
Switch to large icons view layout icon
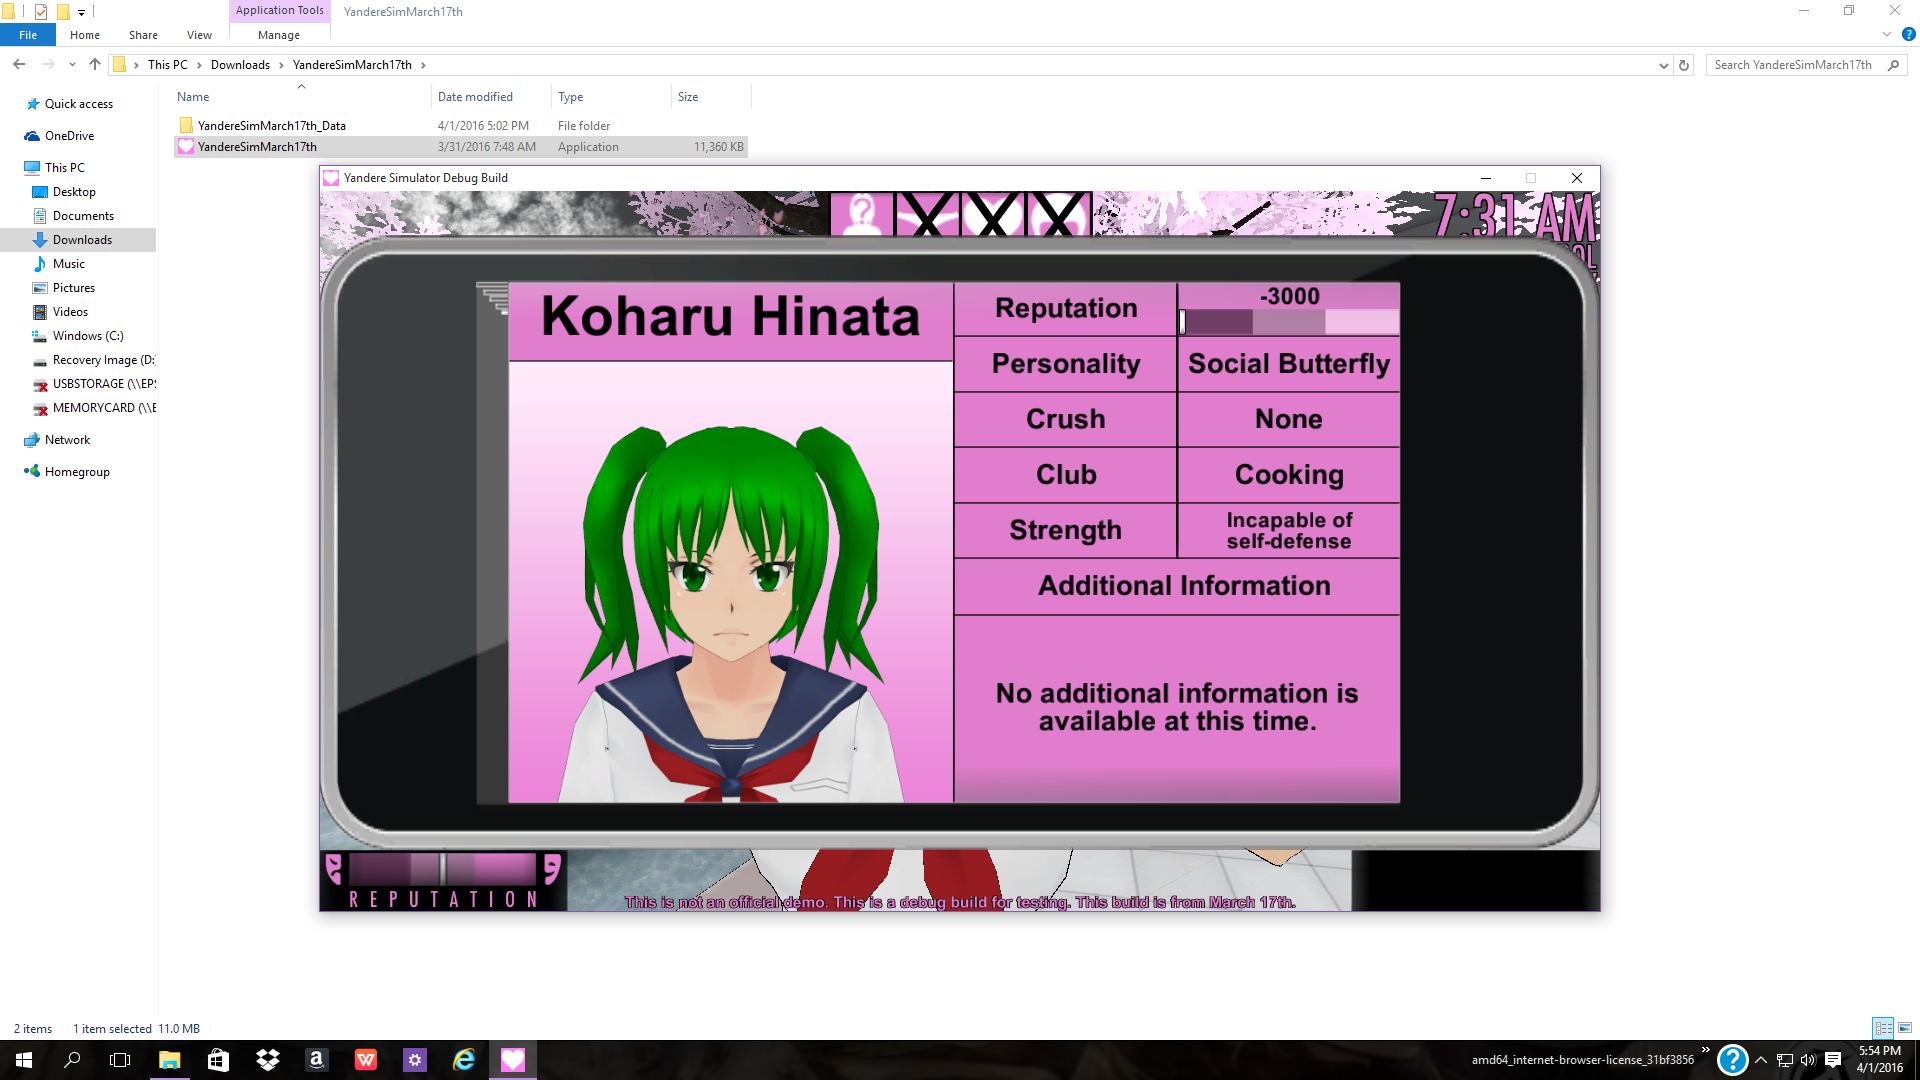[x=1905, y=1028]
